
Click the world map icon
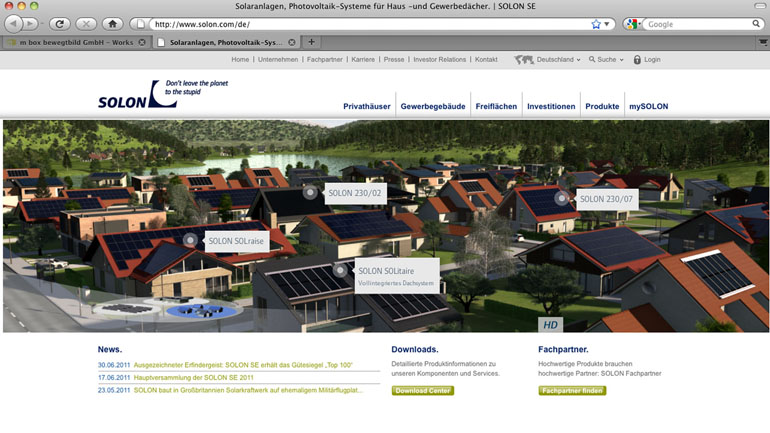pyautogui.click(x=523, y=59)
